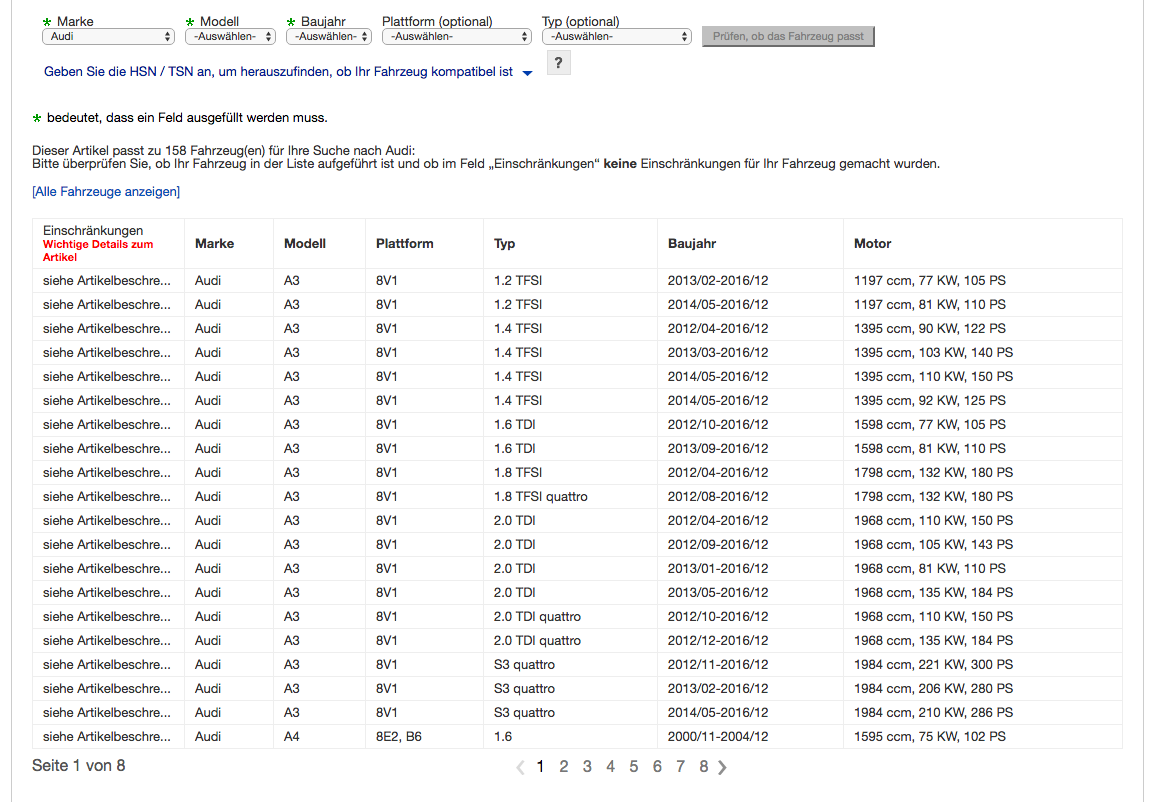Open the Typ (optional) dropdown

tap(616, 36)
